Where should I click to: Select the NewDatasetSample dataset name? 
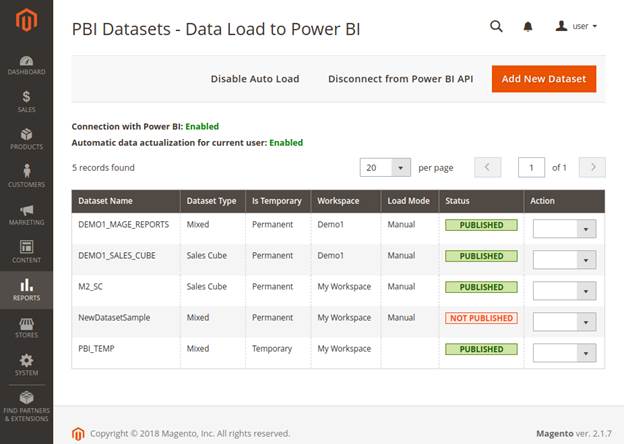[x=114, y=317]
